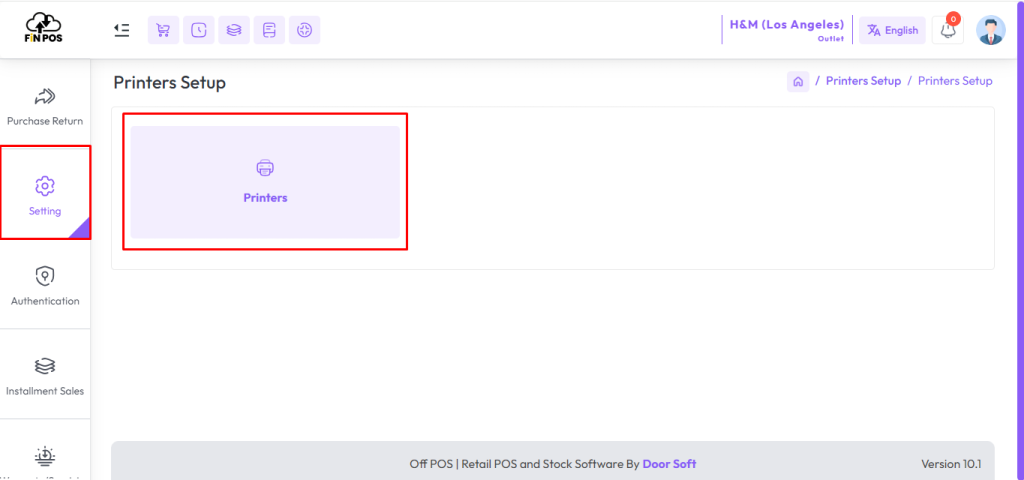This screenshot has height=480, width=1024.
Task: Open the Printers card
Action: tap(265, 182)
